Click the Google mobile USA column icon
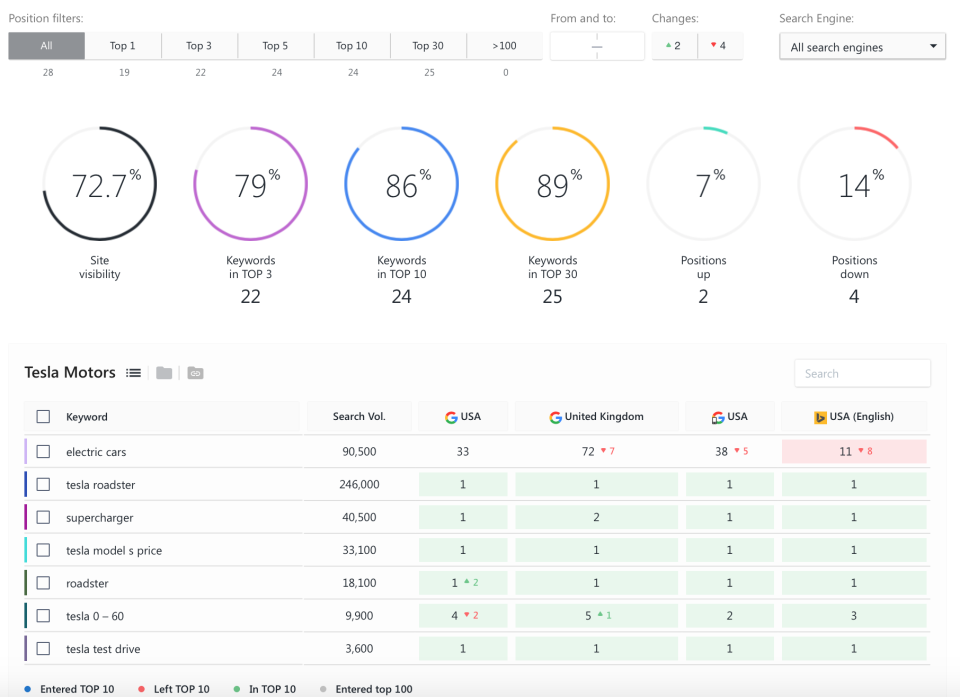 click(716, 417)
